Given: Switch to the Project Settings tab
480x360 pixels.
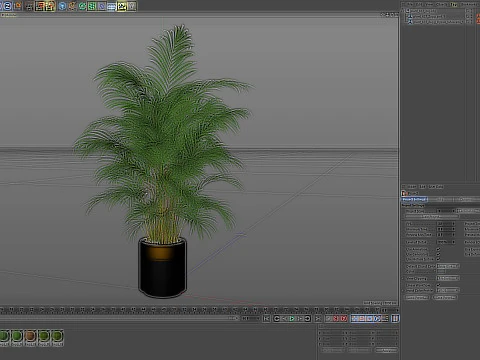Looking at the screenshot, I should tap(414, 199).
